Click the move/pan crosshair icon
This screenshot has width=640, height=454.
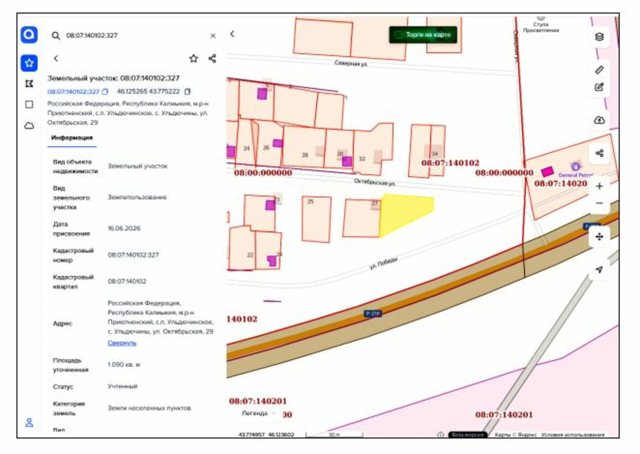[x=599, y=236]
